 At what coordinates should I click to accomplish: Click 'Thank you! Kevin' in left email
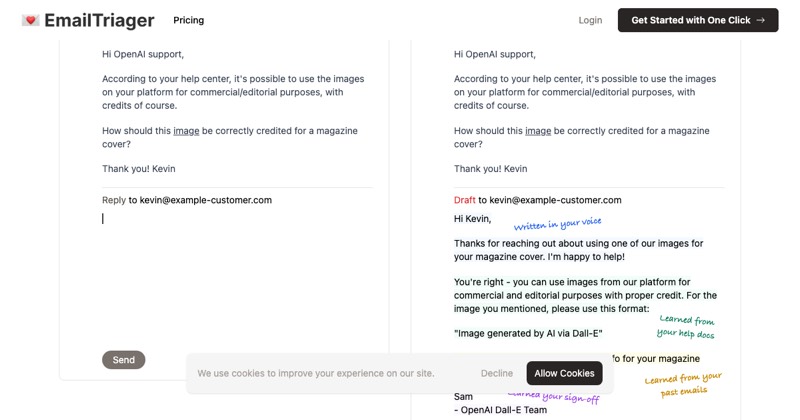coord(139,169)
